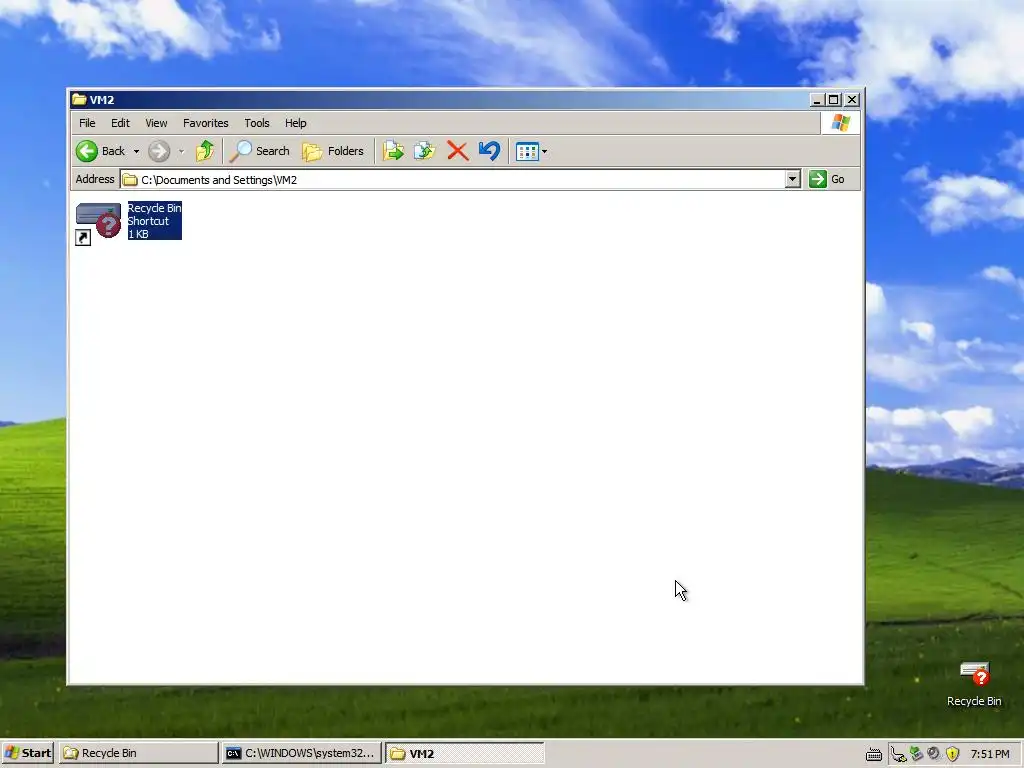This screenshot has height=768, width=1024.
Task: Open the Back history dropdown arrow
Action: 136,152
